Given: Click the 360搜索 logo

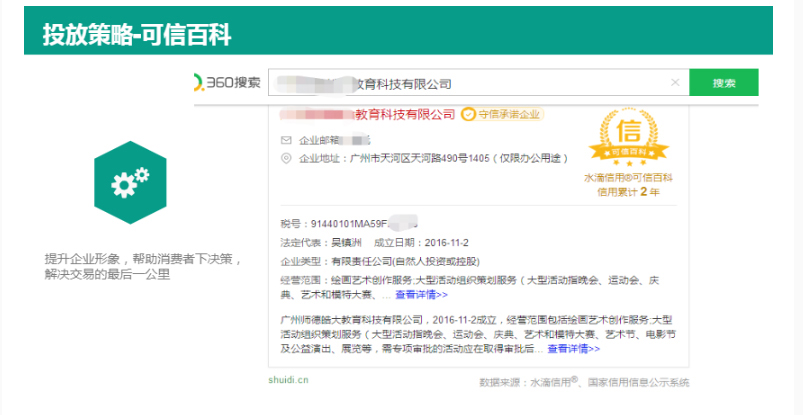Looking at the screenshot, I should (x=228, y=83).
